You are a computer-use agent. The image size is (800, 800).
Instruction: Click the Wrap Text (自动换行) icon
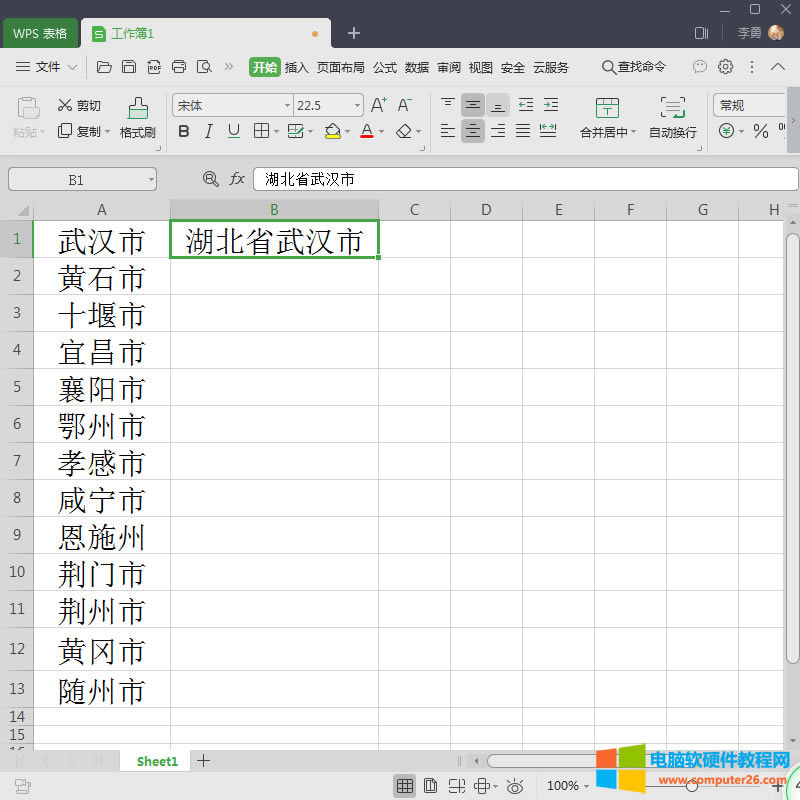(673, 108)
